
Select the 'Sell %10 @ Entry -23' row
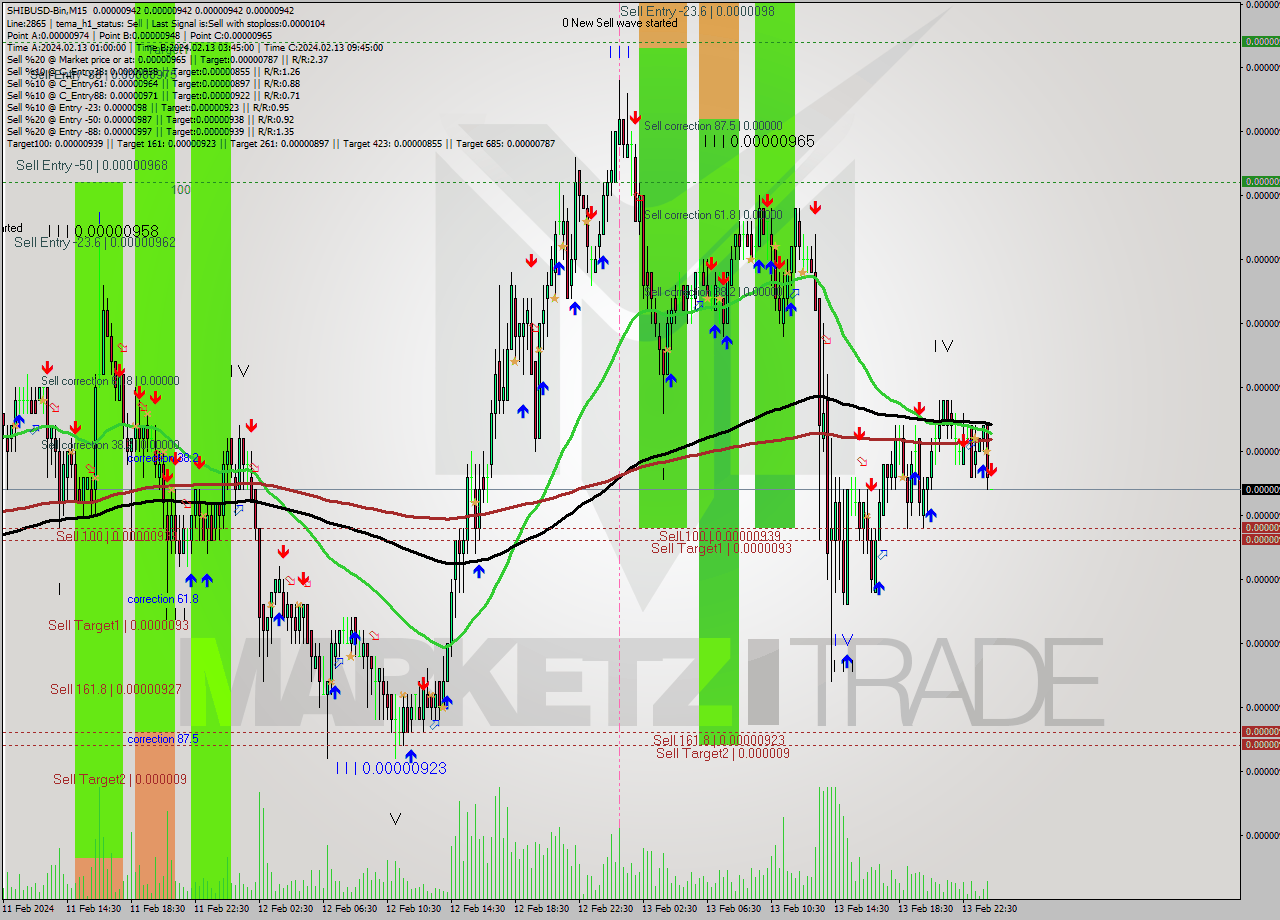(147, 107)
